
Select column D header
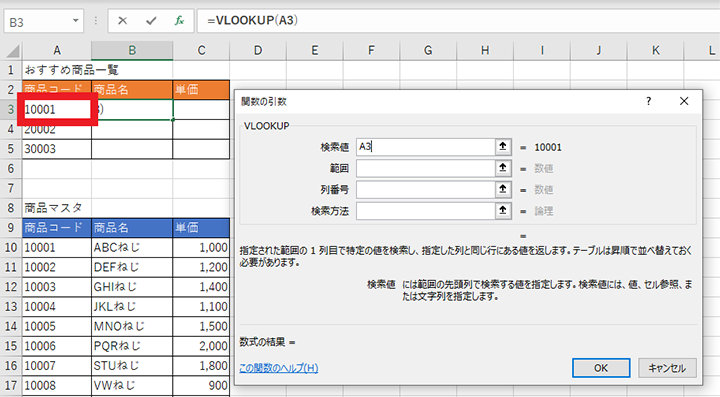coord(258,50)
